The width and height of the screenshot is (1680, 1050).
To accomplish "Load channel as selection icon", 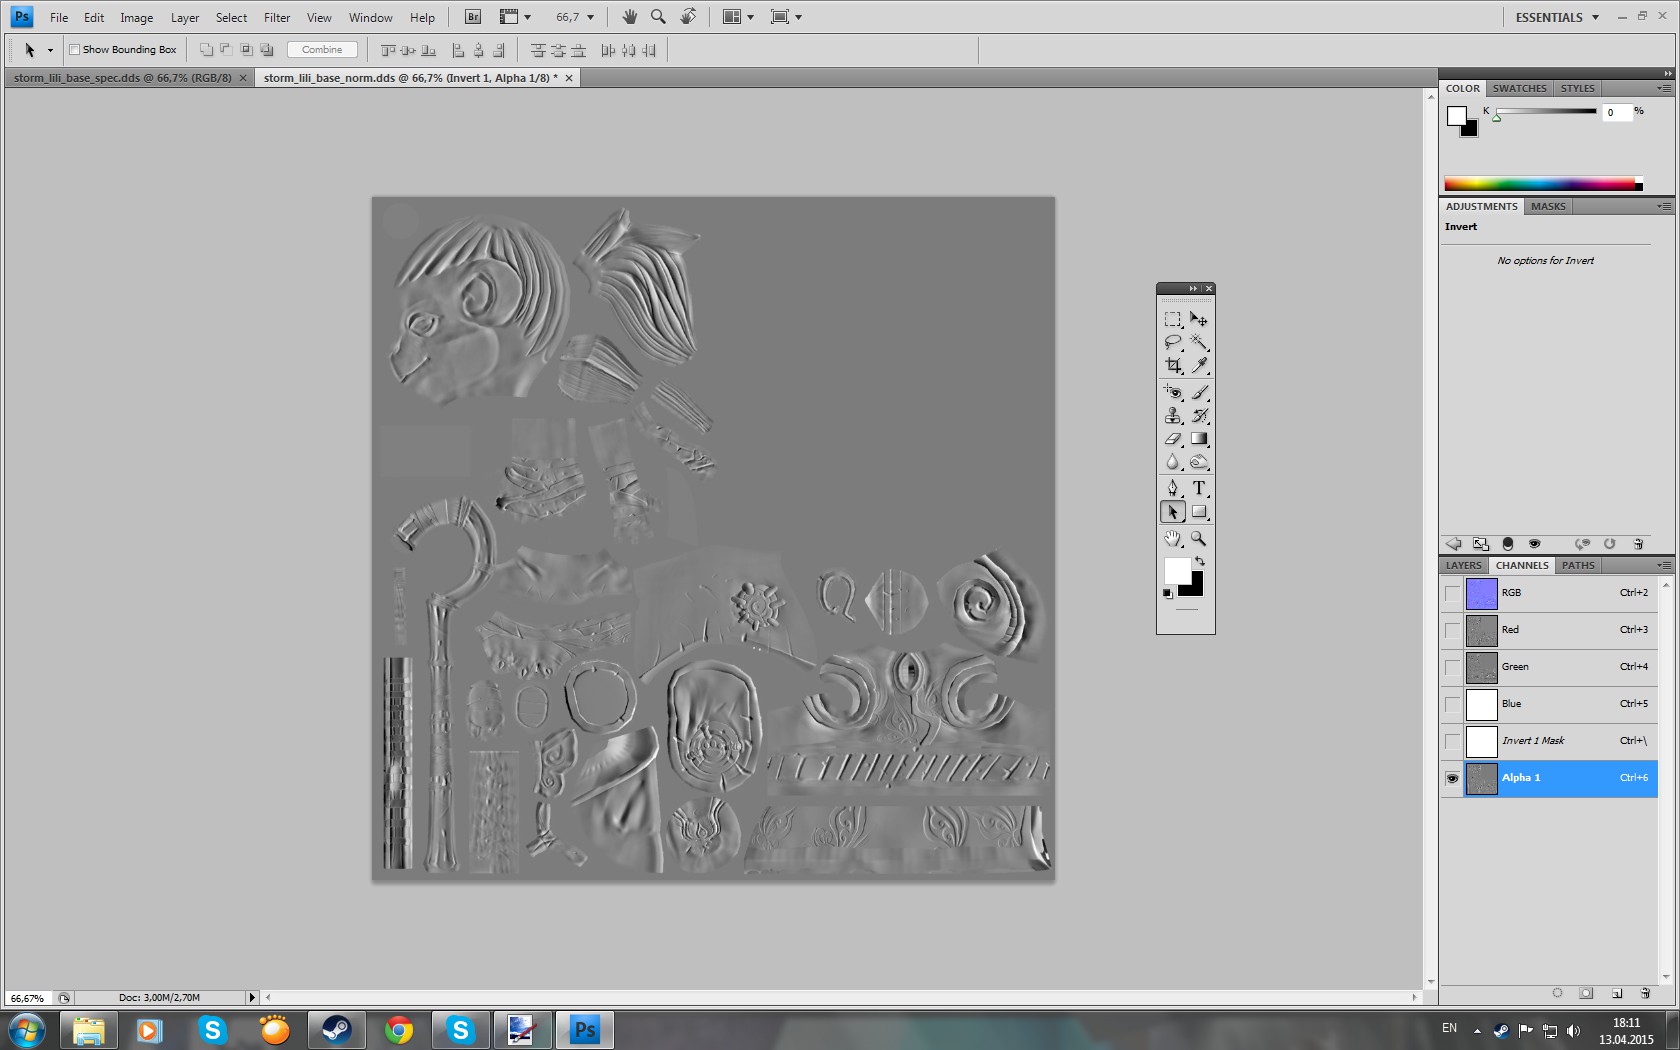I will (1557, 993).
